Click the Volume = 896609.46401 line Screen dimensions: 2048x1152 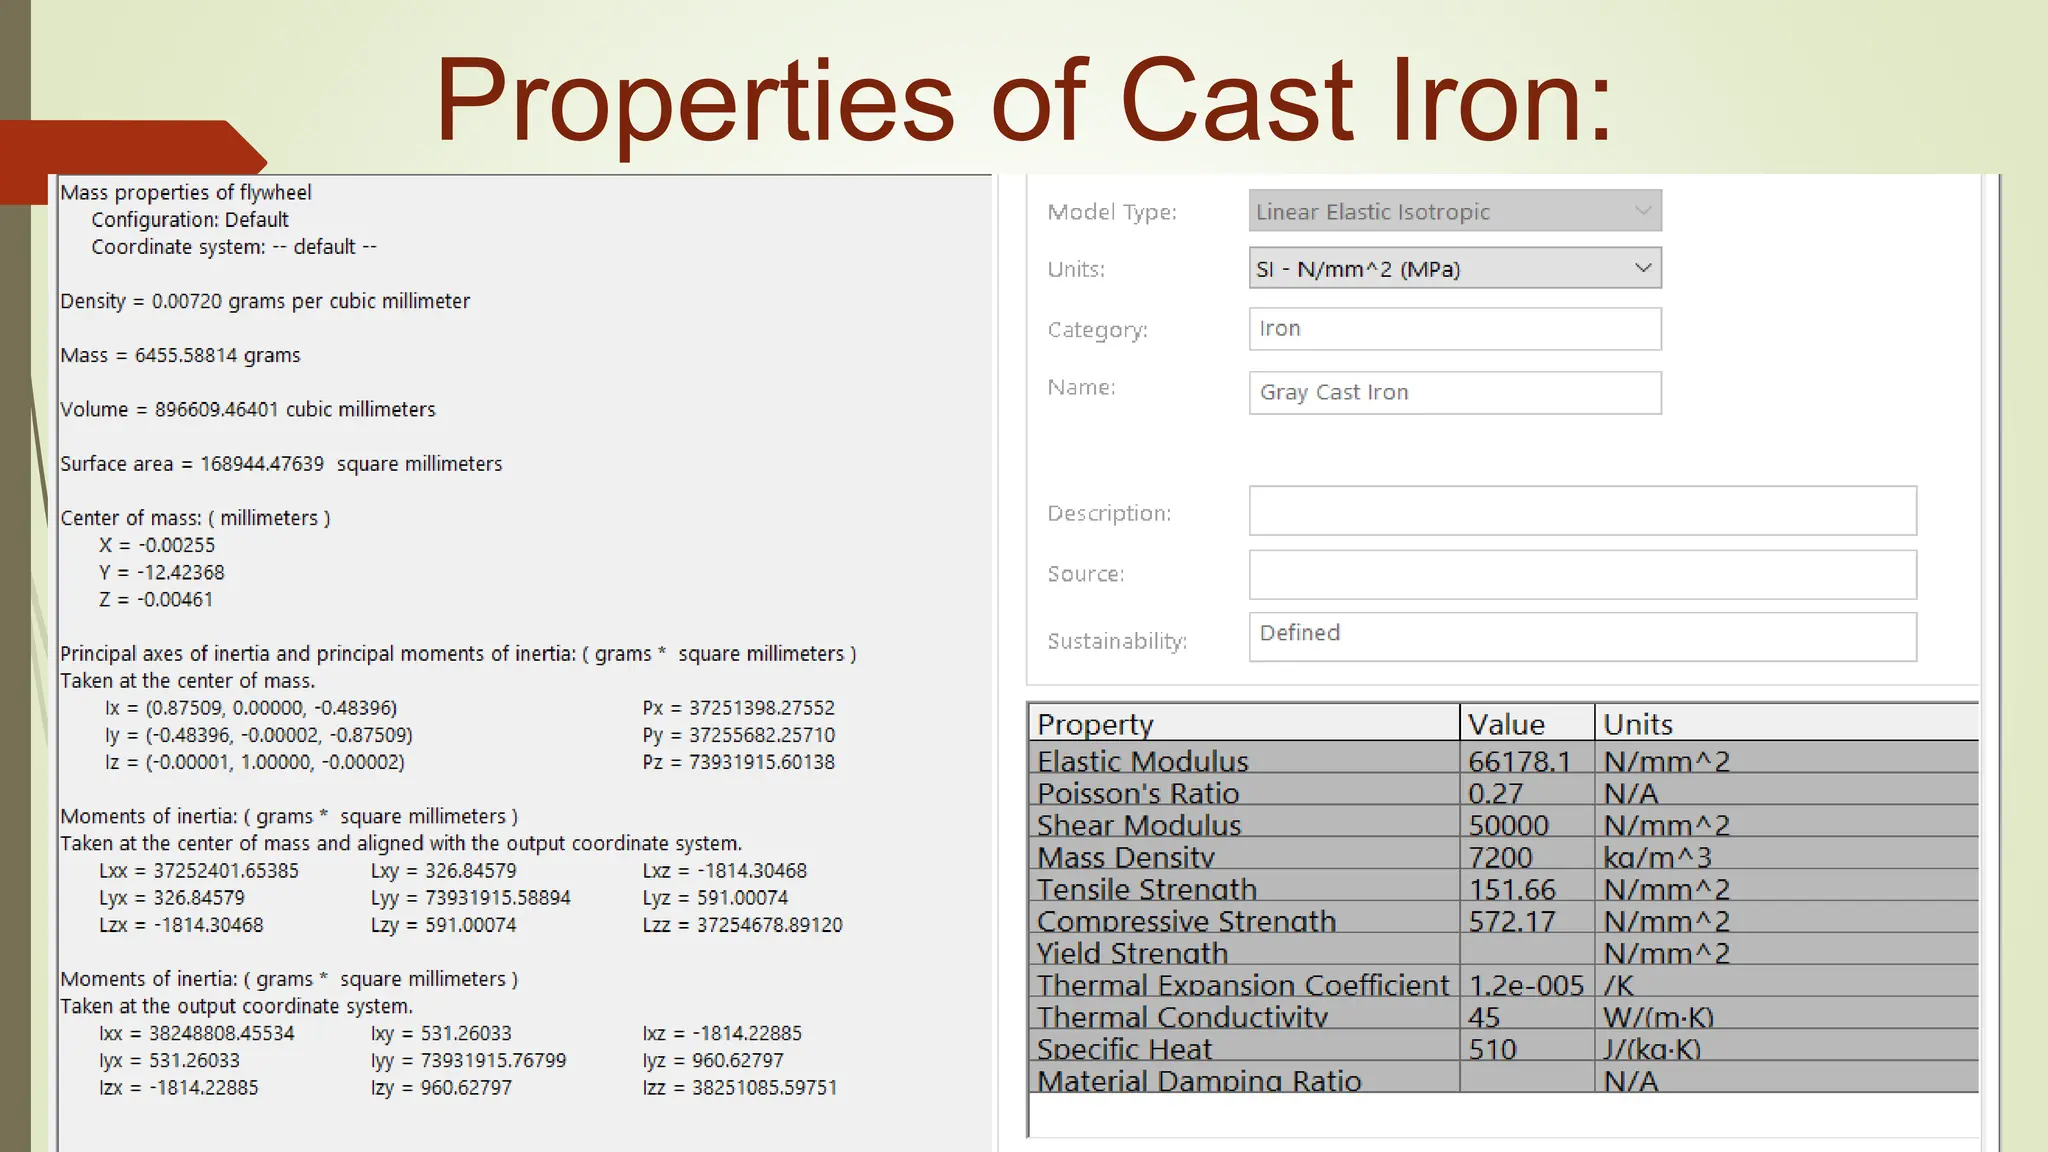(x=248, y=409)
